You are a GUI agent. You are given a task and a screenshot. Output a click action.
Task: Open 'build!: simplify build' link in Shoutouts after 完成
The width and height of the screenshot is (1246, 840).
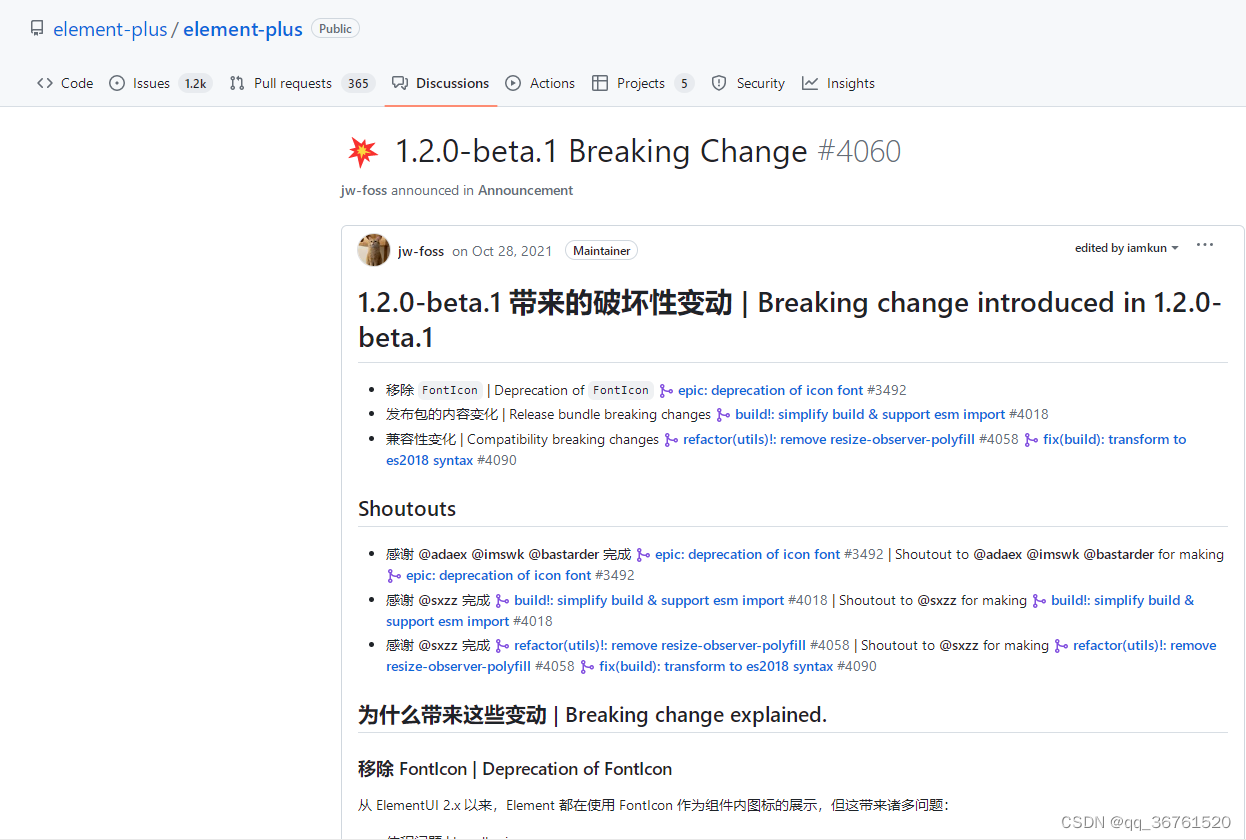649,600
